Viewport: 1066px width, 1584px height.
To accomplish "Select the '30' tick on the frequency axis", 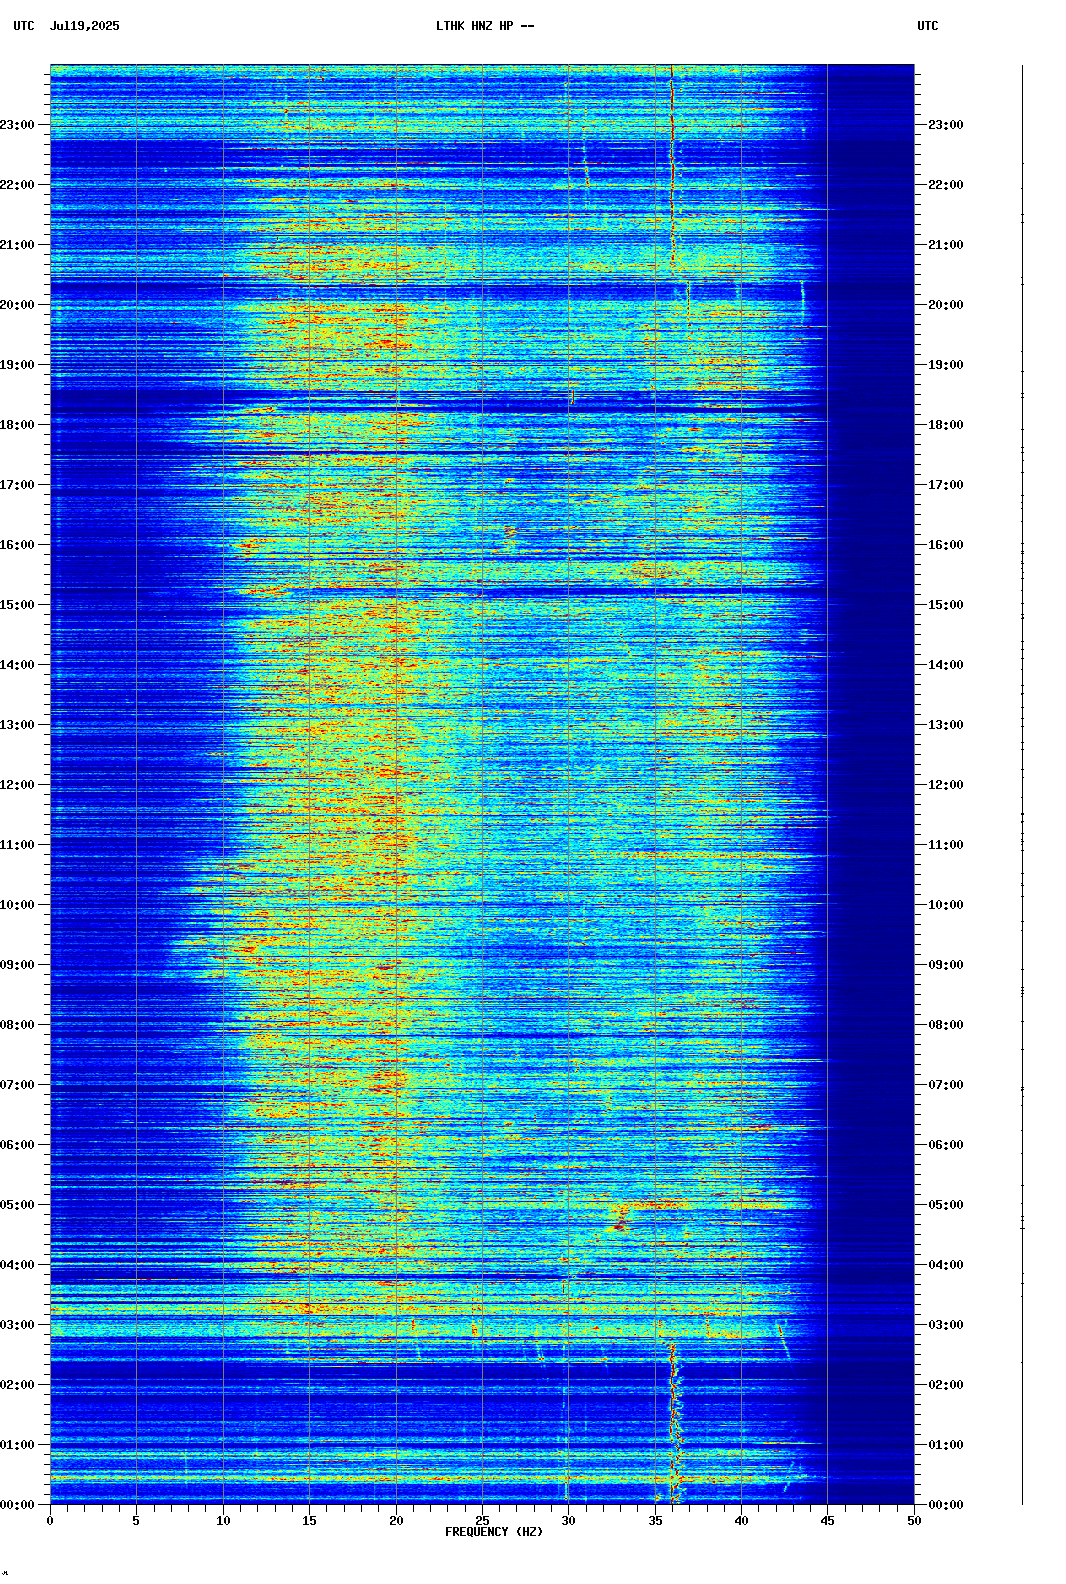I will (x=568, y=1521).
